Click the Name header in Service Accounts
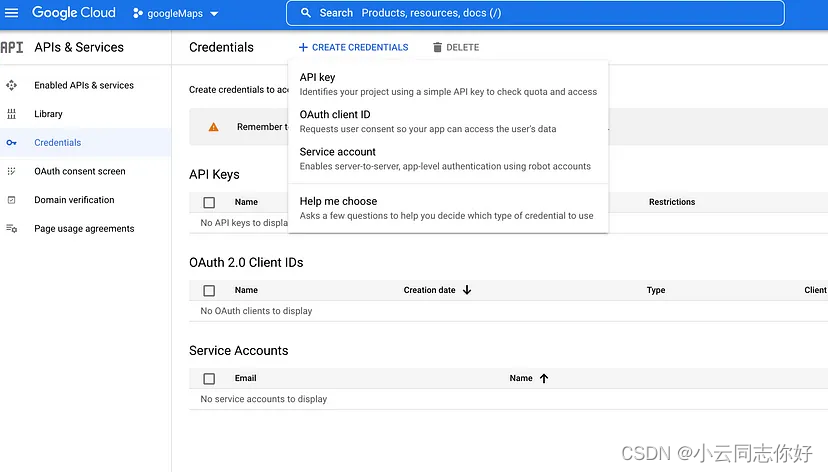The image size is (828, 472). pyautogui.click(x=521, y=378)
